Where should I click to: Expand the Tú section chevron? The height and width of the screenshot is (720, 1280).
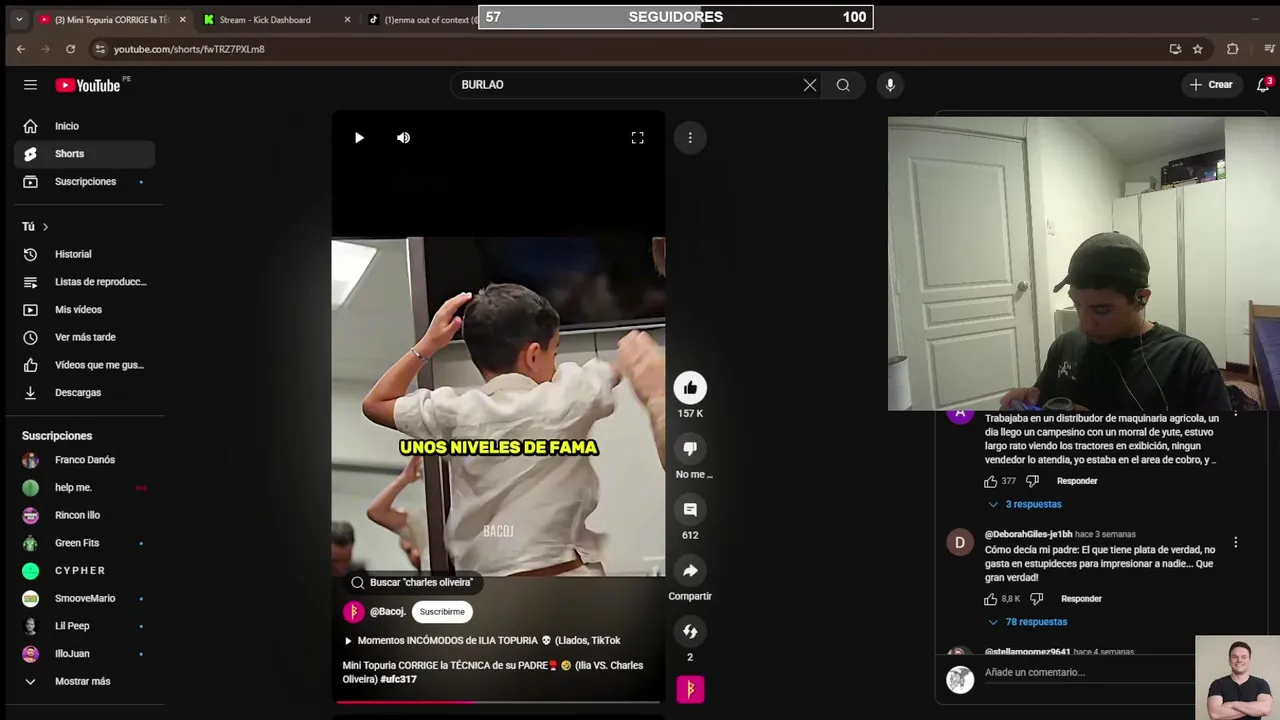point(45,227)
